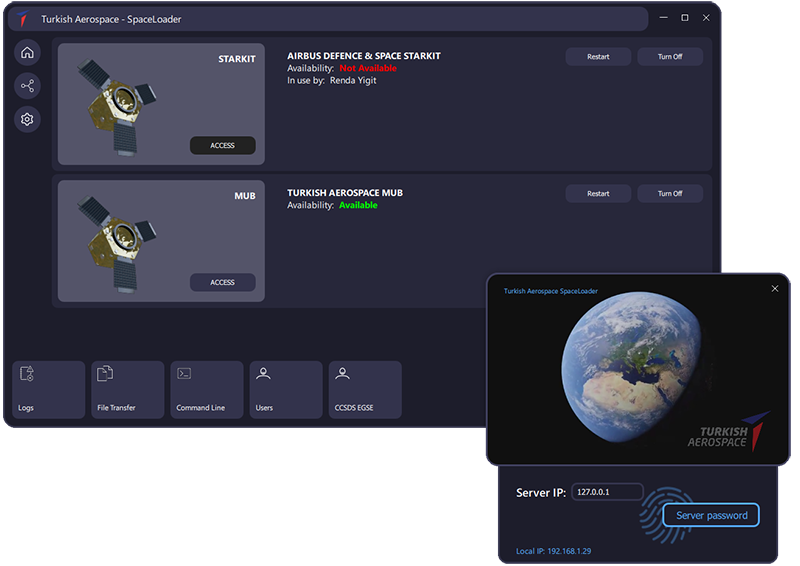Turn Off the Turkish Aerospace MUB device
This screenshot has height=566, width=800.
[670, 193]
